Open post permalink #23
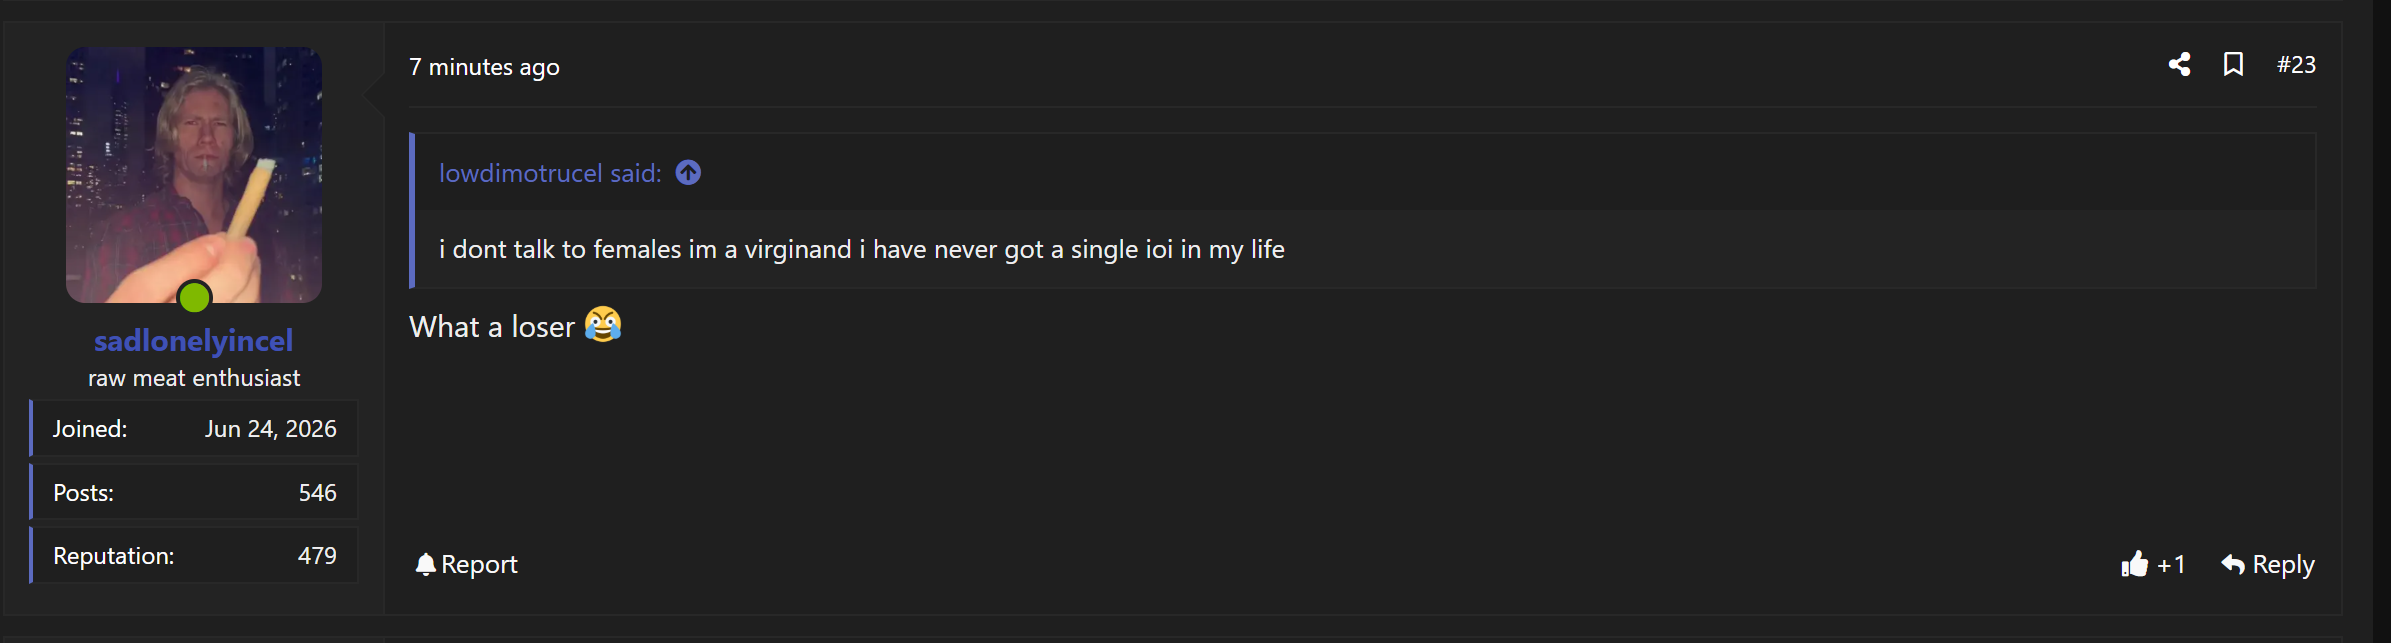Viewport: 2391px width, 643px height. 2296,65
